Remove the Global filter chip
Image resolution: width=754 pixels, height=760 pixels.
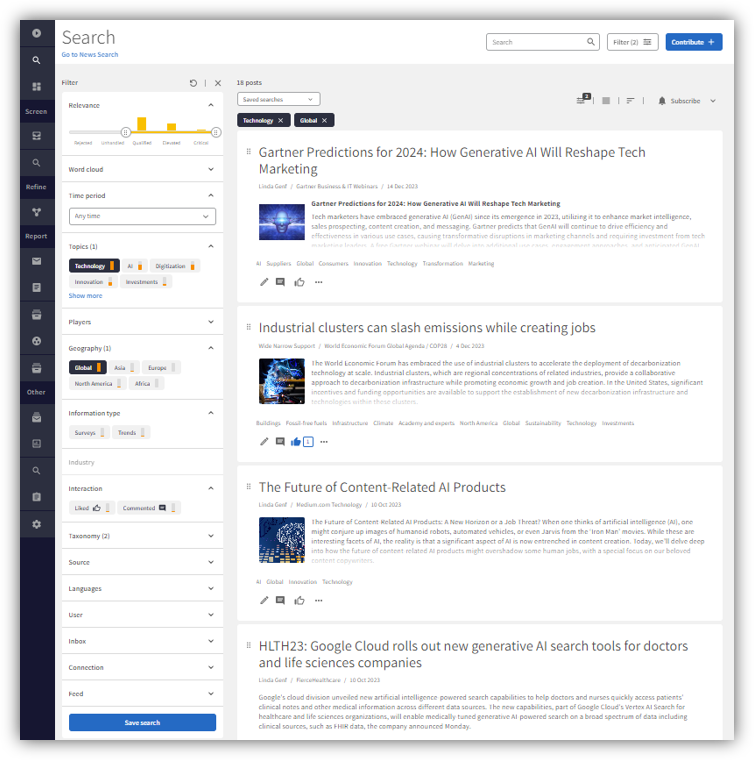(325, 120)
